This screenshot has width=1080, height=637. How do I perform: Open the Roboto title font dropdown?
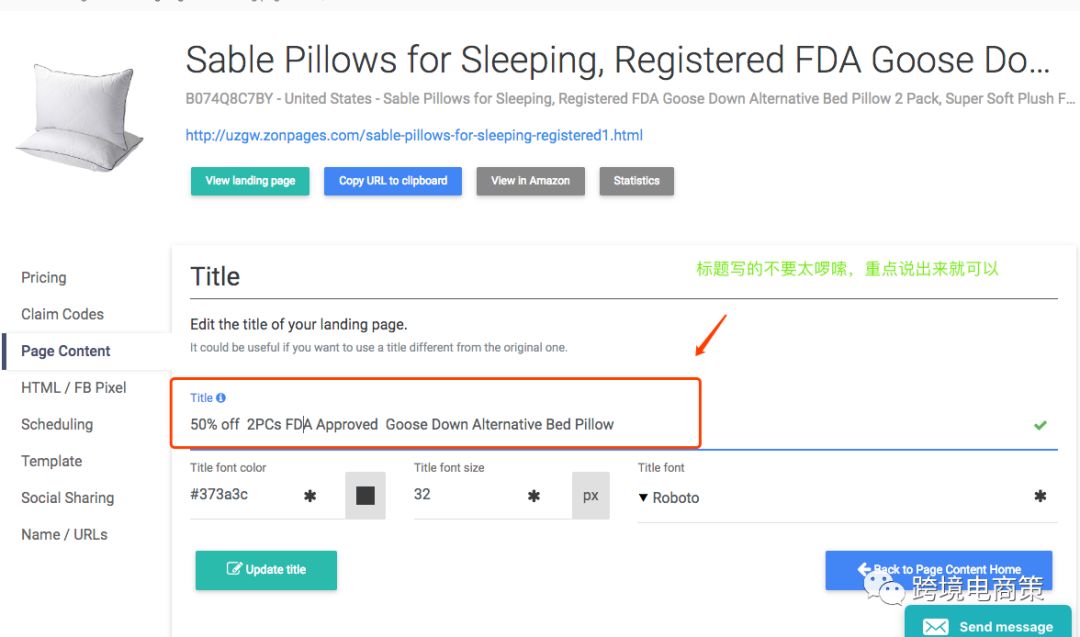(669, 497)
